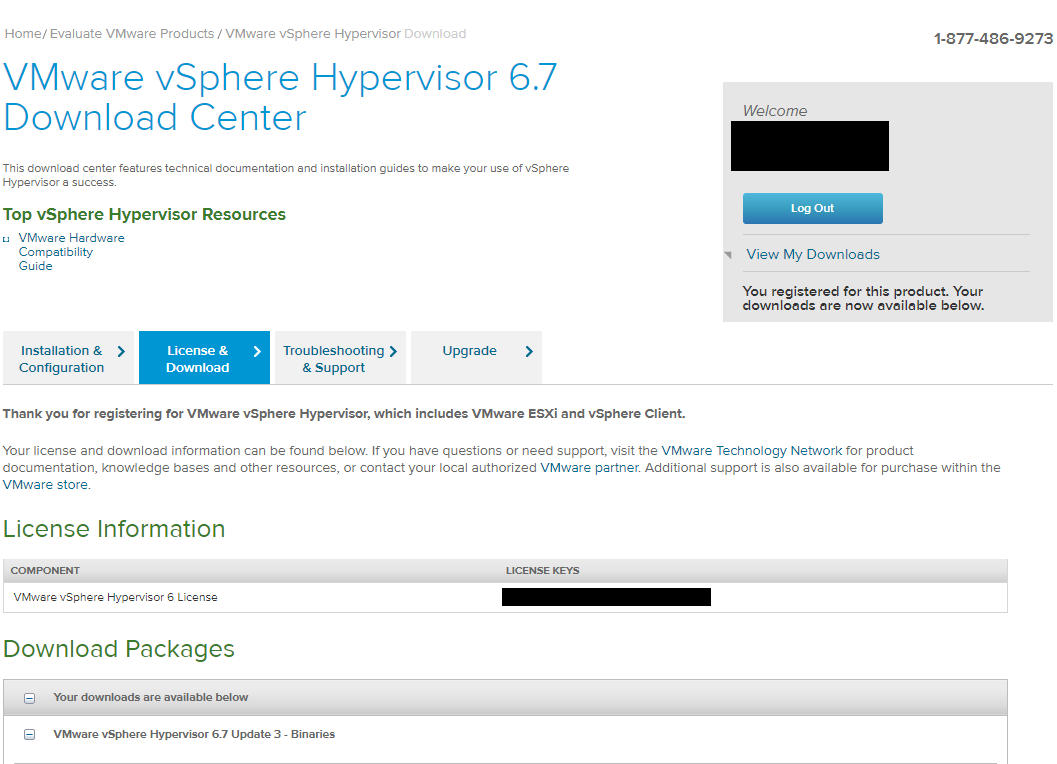Click 'VMware vSphere Hypervisor 6.7 Update 3 - Binaries' text
Viewport: 1057px width, 764px height.
point(194,734)
